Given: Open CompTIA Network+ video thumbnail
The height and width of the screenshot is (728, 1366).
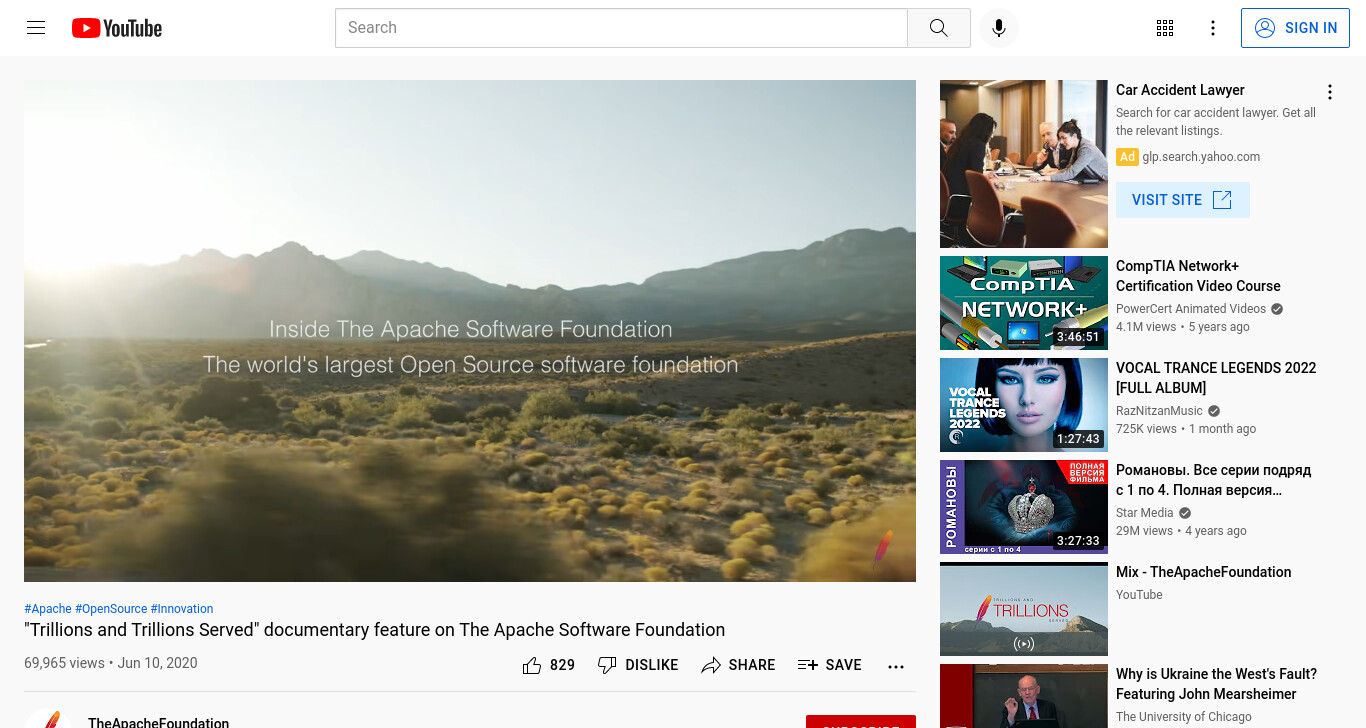Looking at the screenshot, I should click(1024, 303).
